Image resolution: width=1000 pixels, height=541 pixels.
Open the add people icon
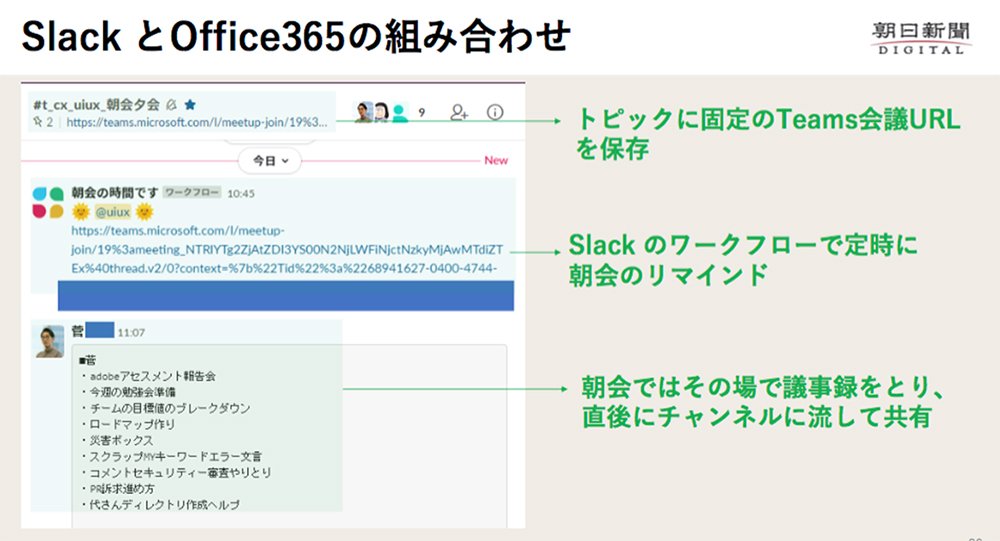[459, 112]
